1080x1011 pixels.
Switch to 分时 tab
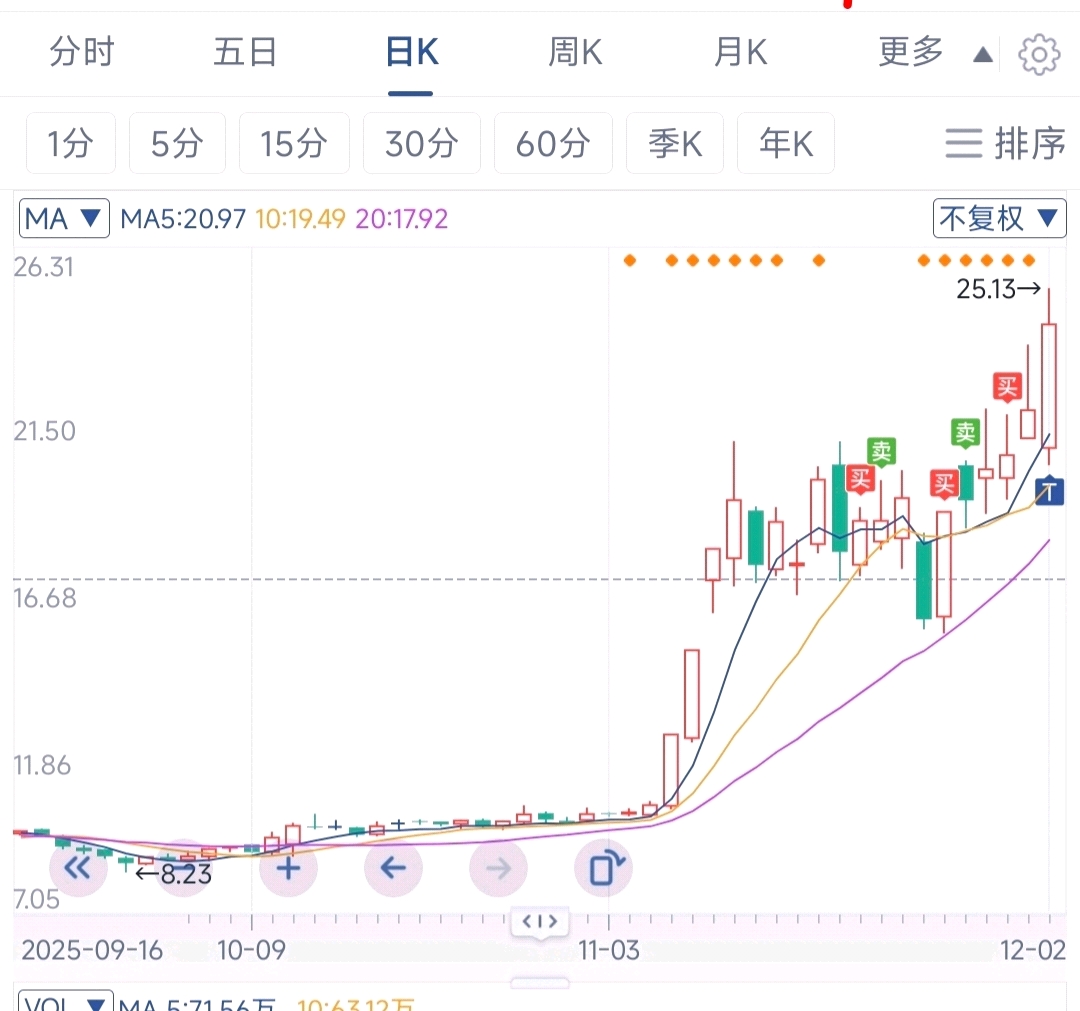81,52
